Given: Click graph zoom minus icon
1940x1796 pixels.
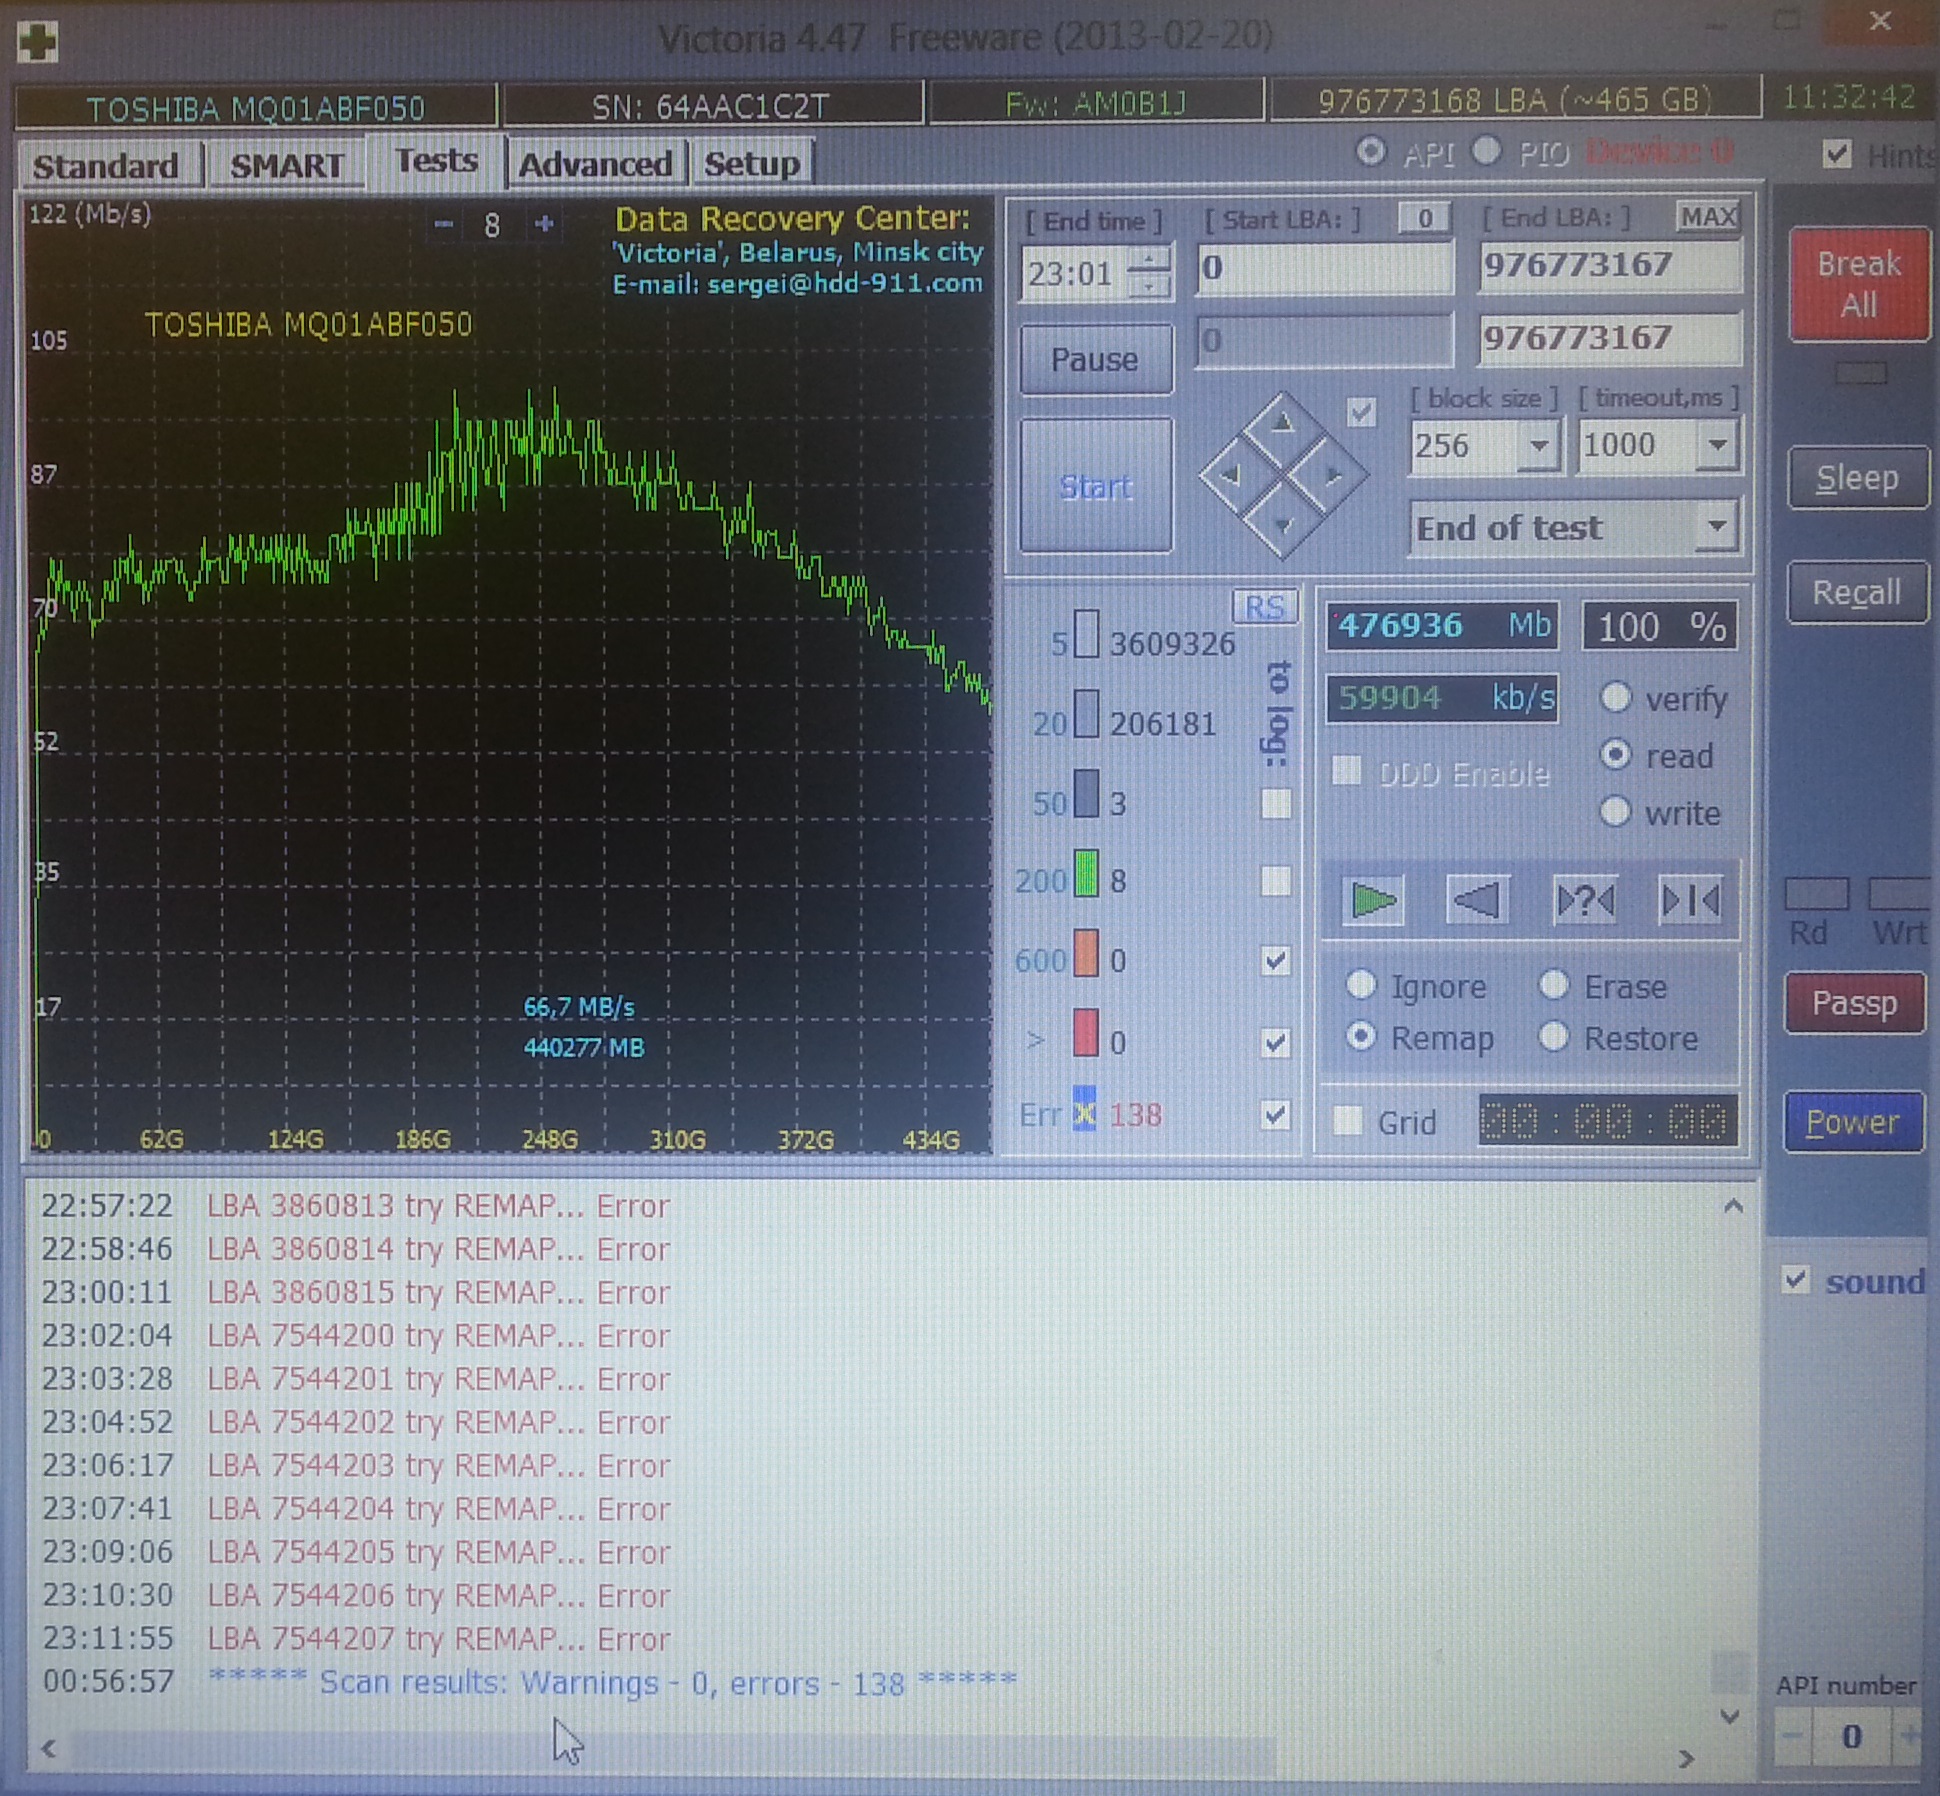Looking at the screenshot, I should 444,224.
